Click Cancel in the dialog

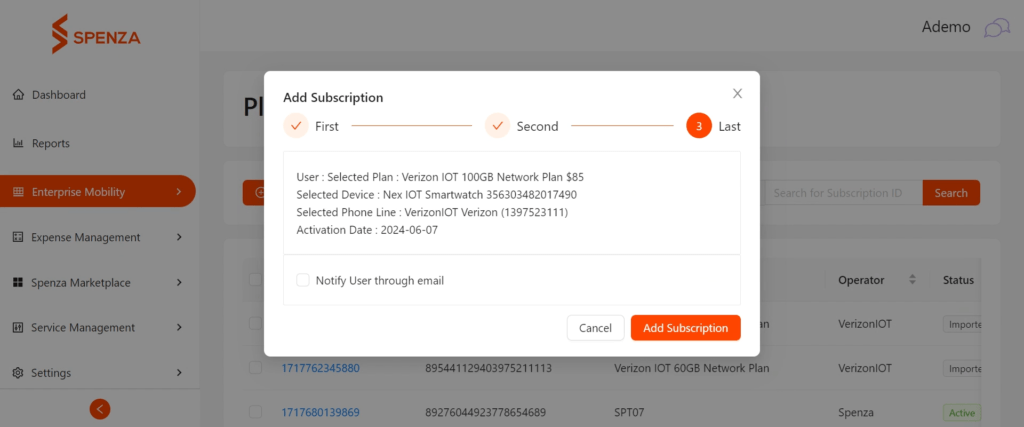595,328
